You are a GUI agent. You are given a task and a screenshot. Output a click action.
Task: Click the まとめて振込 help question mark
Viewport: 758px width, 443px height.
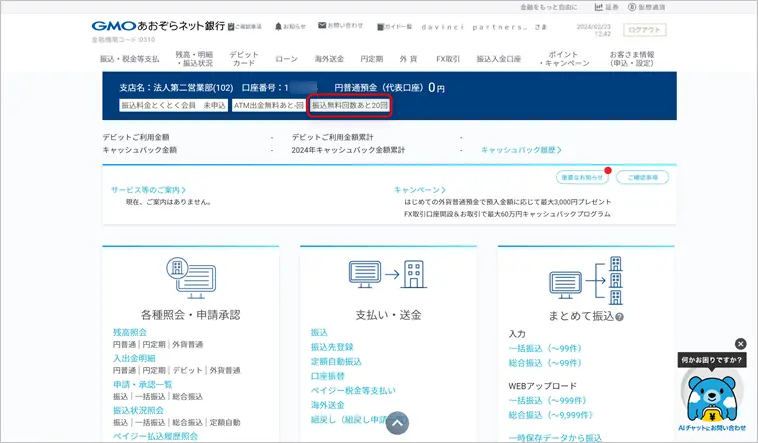619,317
